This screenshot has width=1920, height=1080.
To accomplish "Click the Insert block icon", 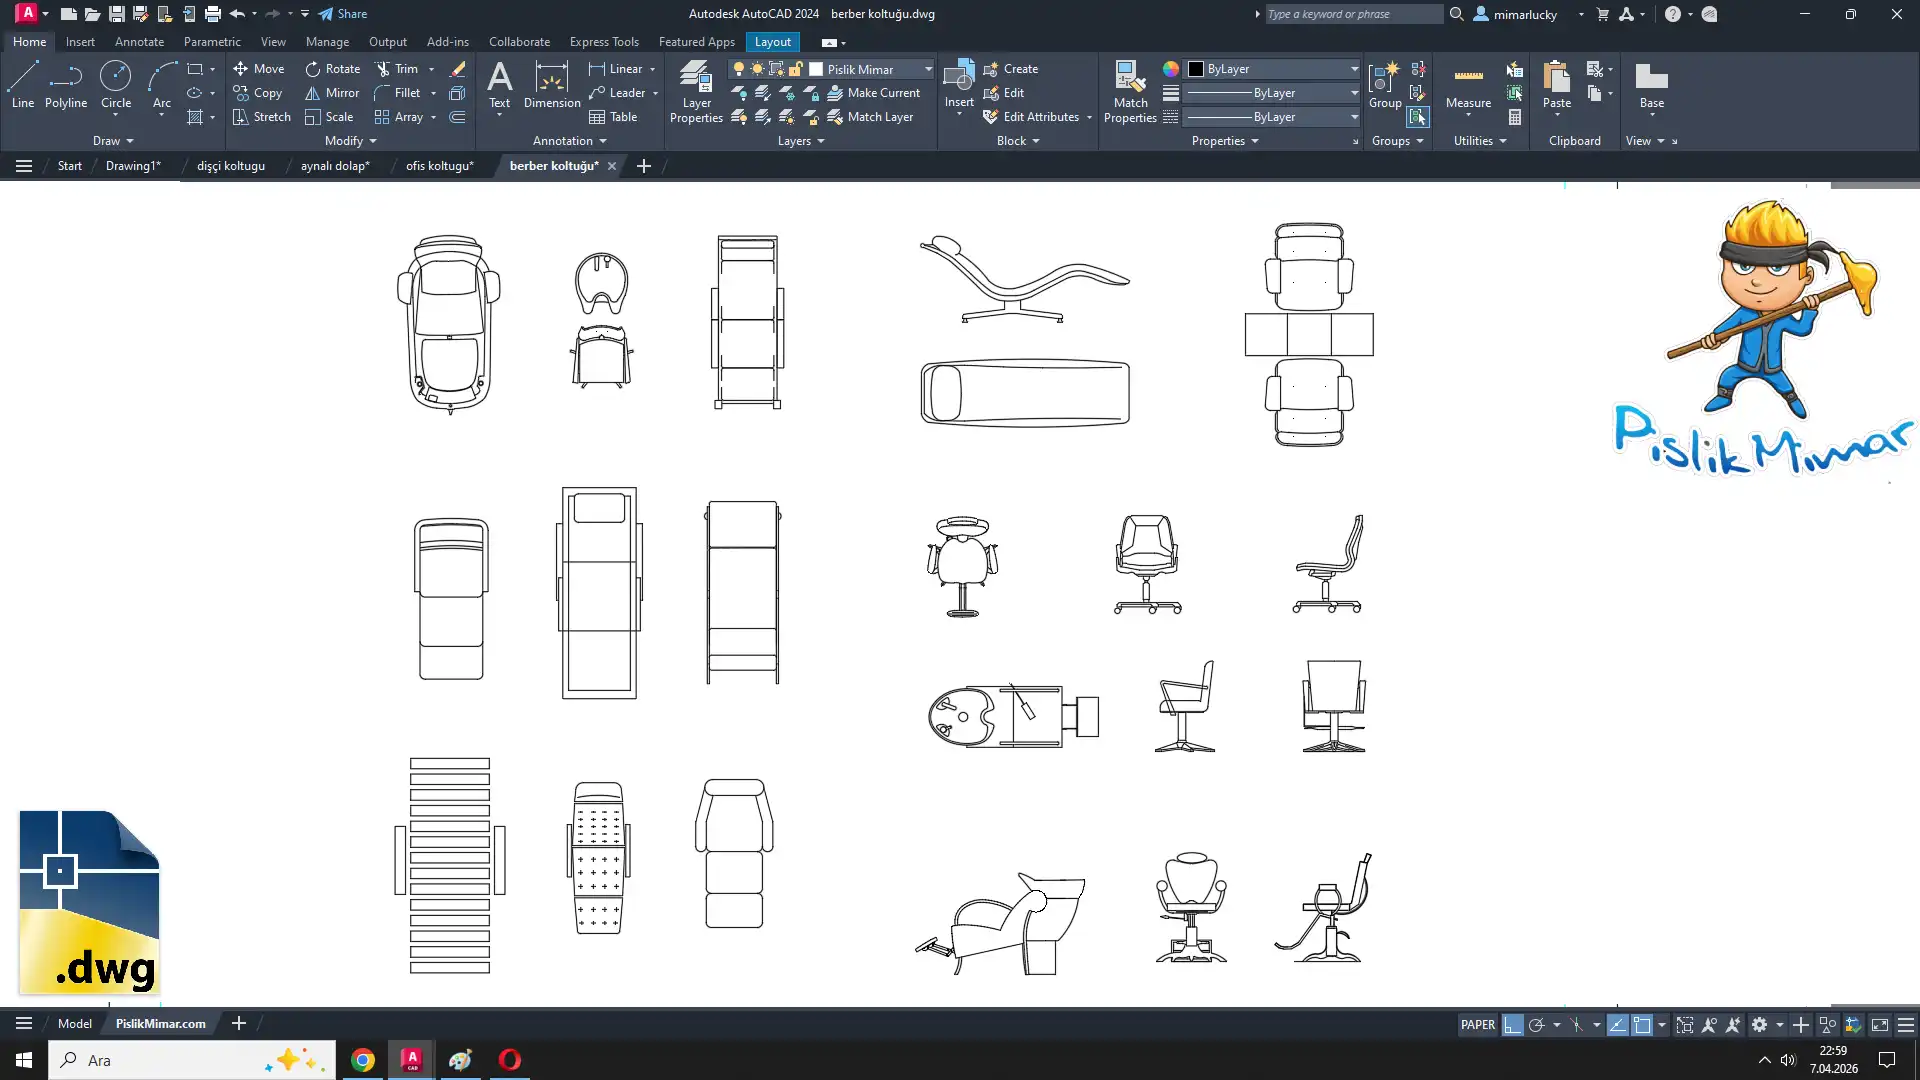I will pos(958,78).
